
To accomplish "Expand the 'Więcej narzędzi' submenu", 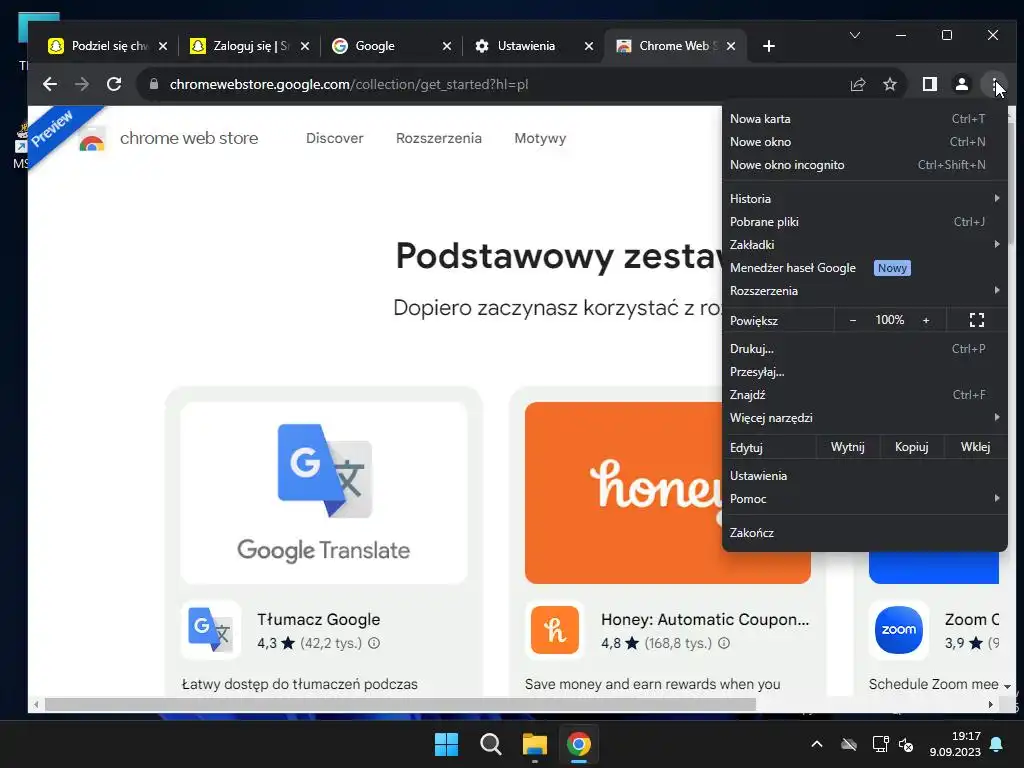I will coord(864,417).
